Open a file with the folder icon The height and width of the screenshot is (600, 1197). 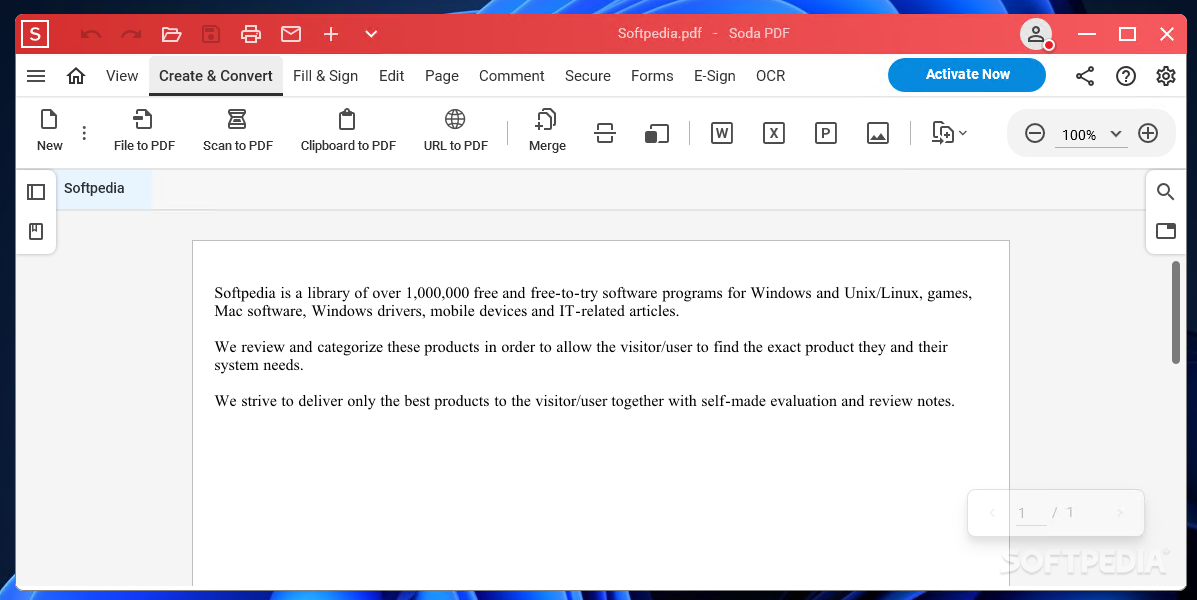click(171, 34)
